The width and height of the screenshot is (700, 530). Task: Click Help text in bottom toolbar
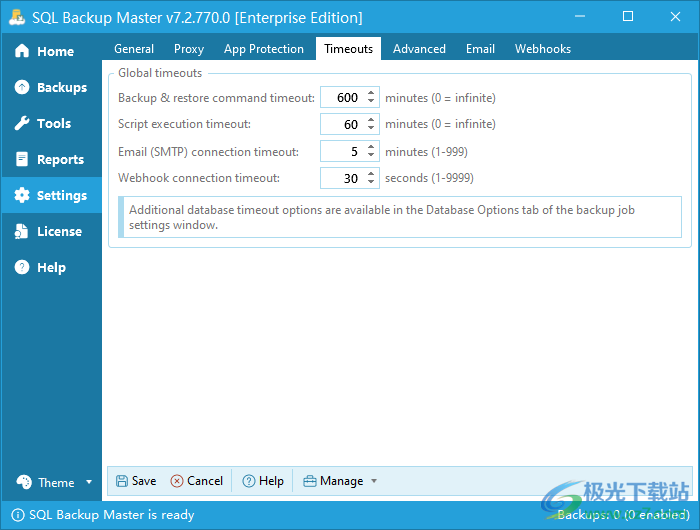click(x=271, y=481)
